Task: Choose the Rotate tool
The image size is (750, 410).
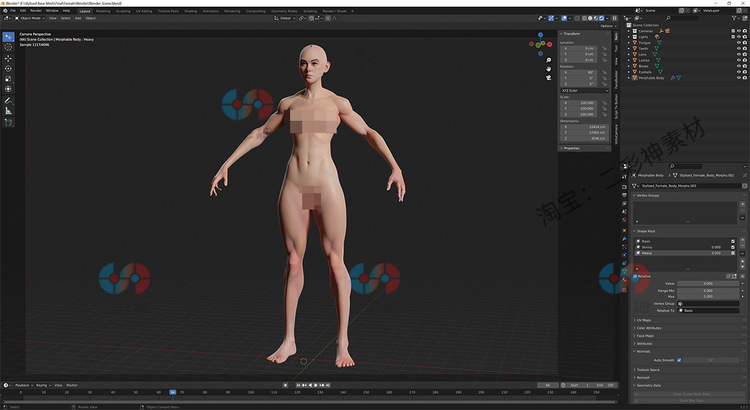Action: tap(8, 68)
